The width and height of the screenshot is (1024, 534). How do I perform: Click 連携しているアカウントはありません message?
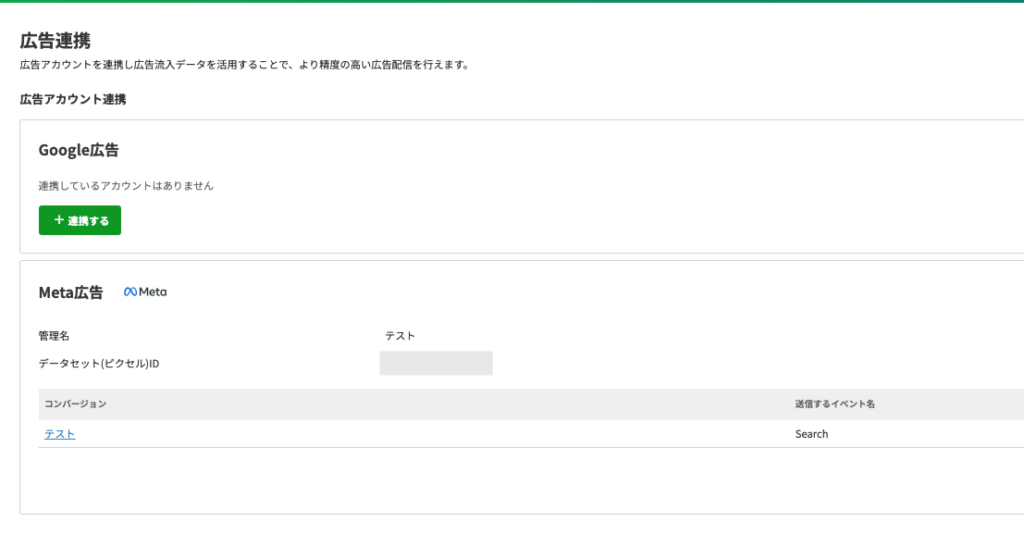(126, 186)
